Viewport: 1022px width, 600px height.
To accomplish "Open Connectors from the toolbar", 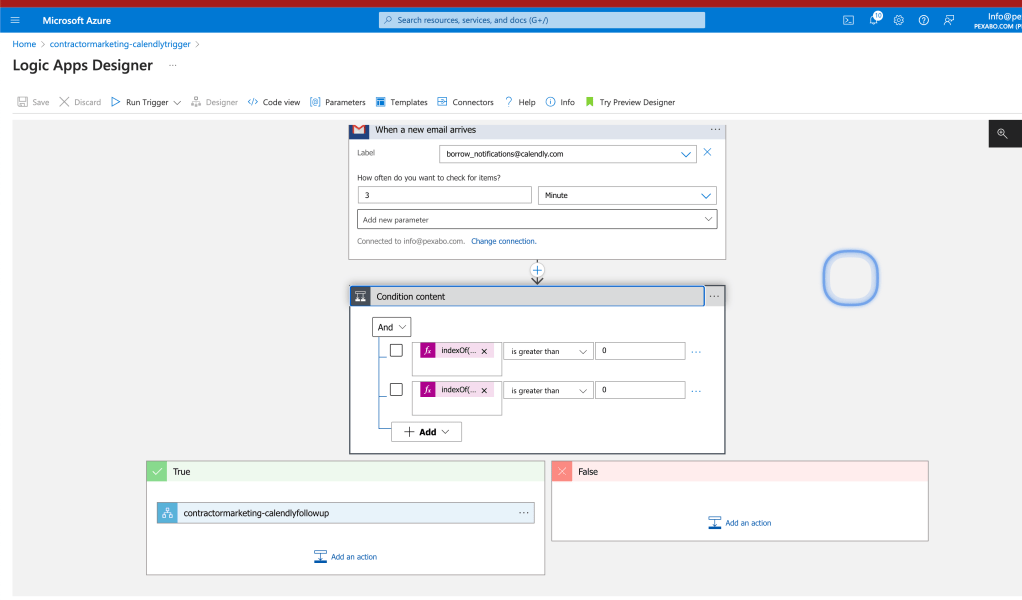I will pos(465,102).
